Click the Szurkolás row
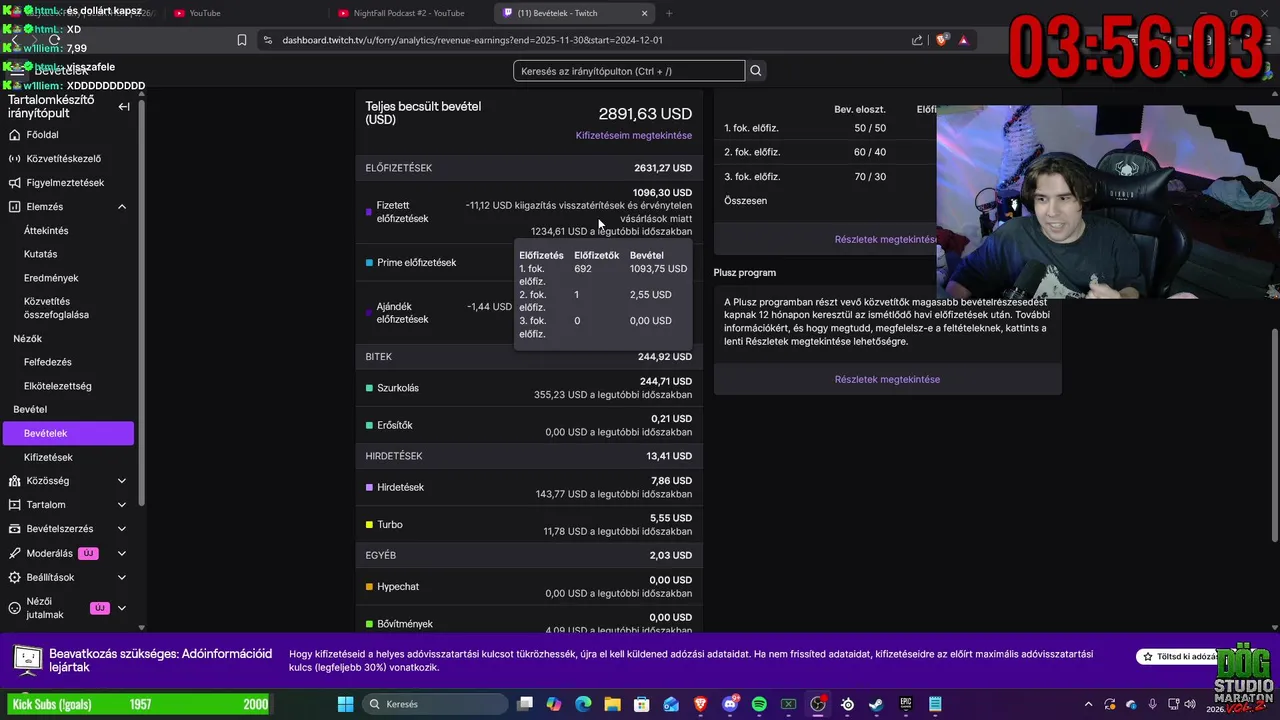The height and width of the screenshot is (720, 1280). click(x=529, y=388)
